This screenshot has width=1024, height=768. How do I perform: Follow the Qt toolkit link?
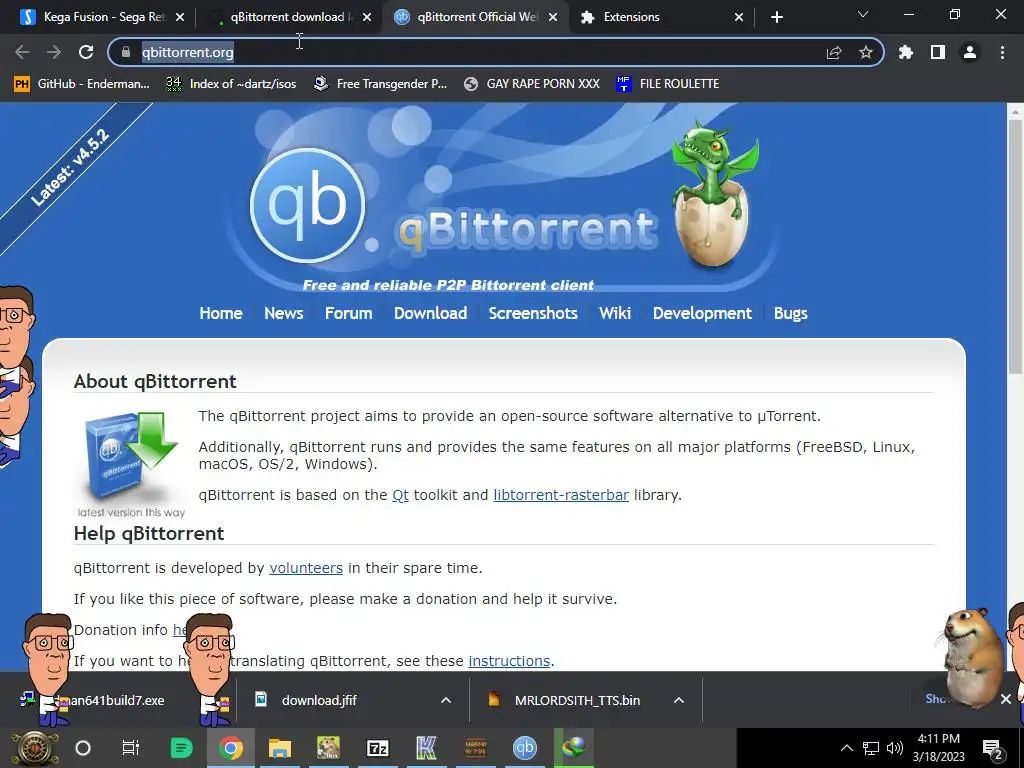pyautogui.click(x=400, y=495)
